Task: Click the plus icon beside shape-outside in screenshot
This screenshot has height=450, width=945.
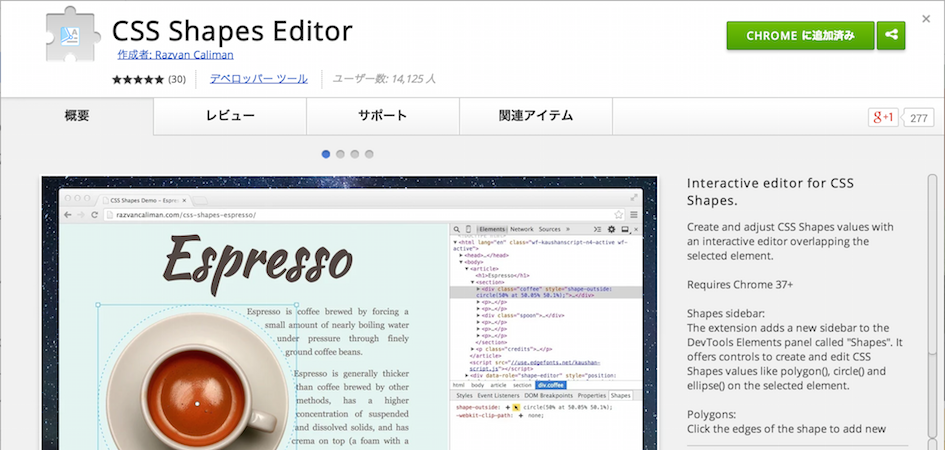Action: tap(508, 408)
